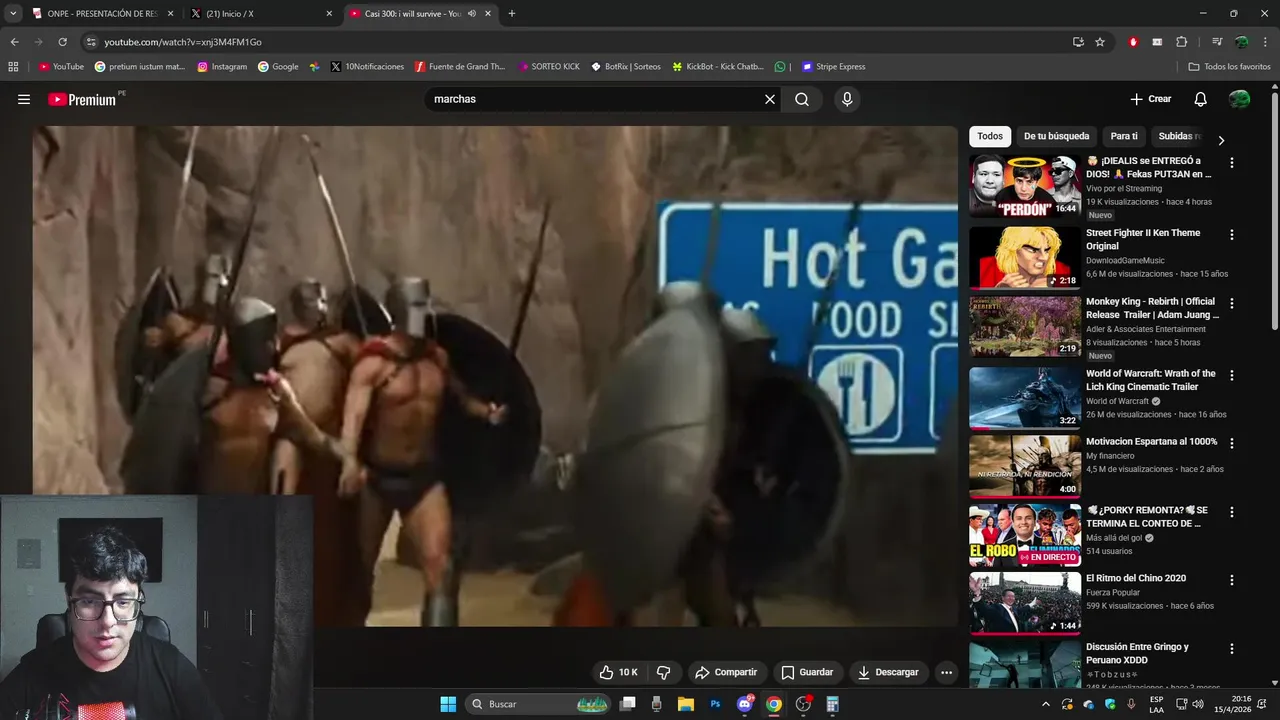Open options for Motivacion Espartana video

click(x=1232, y=443)
